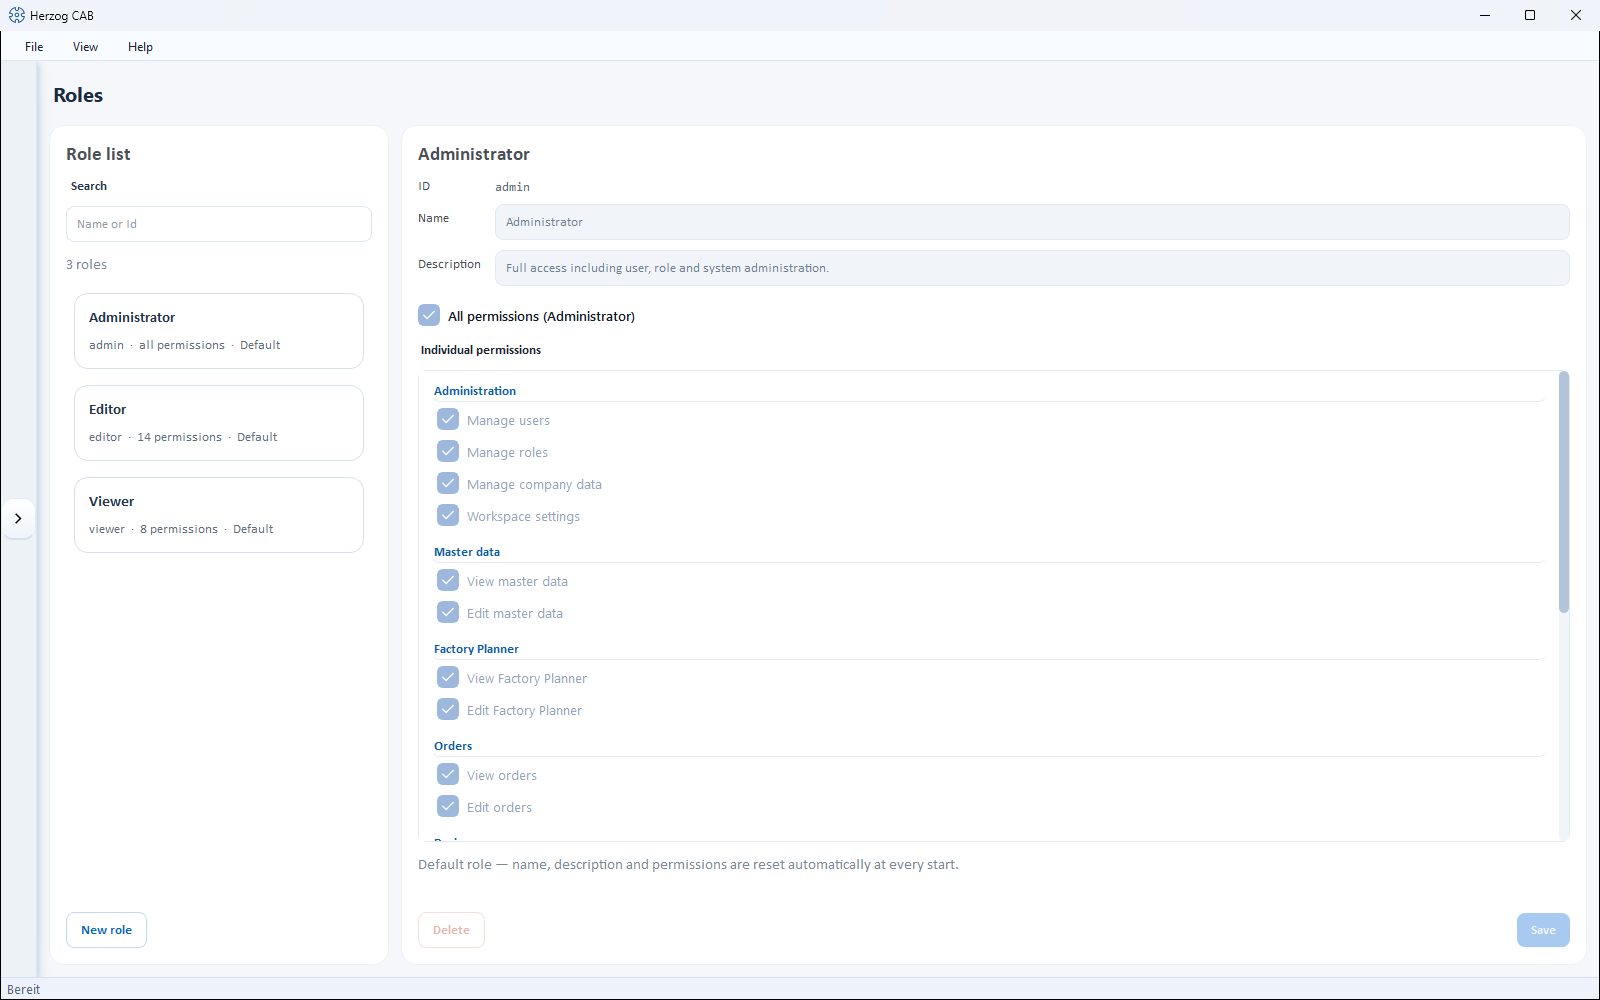Click '8 permissions' text in Viewer card
The image size is (1600, 1000).
pyautogui.click(x=179, y=529)
